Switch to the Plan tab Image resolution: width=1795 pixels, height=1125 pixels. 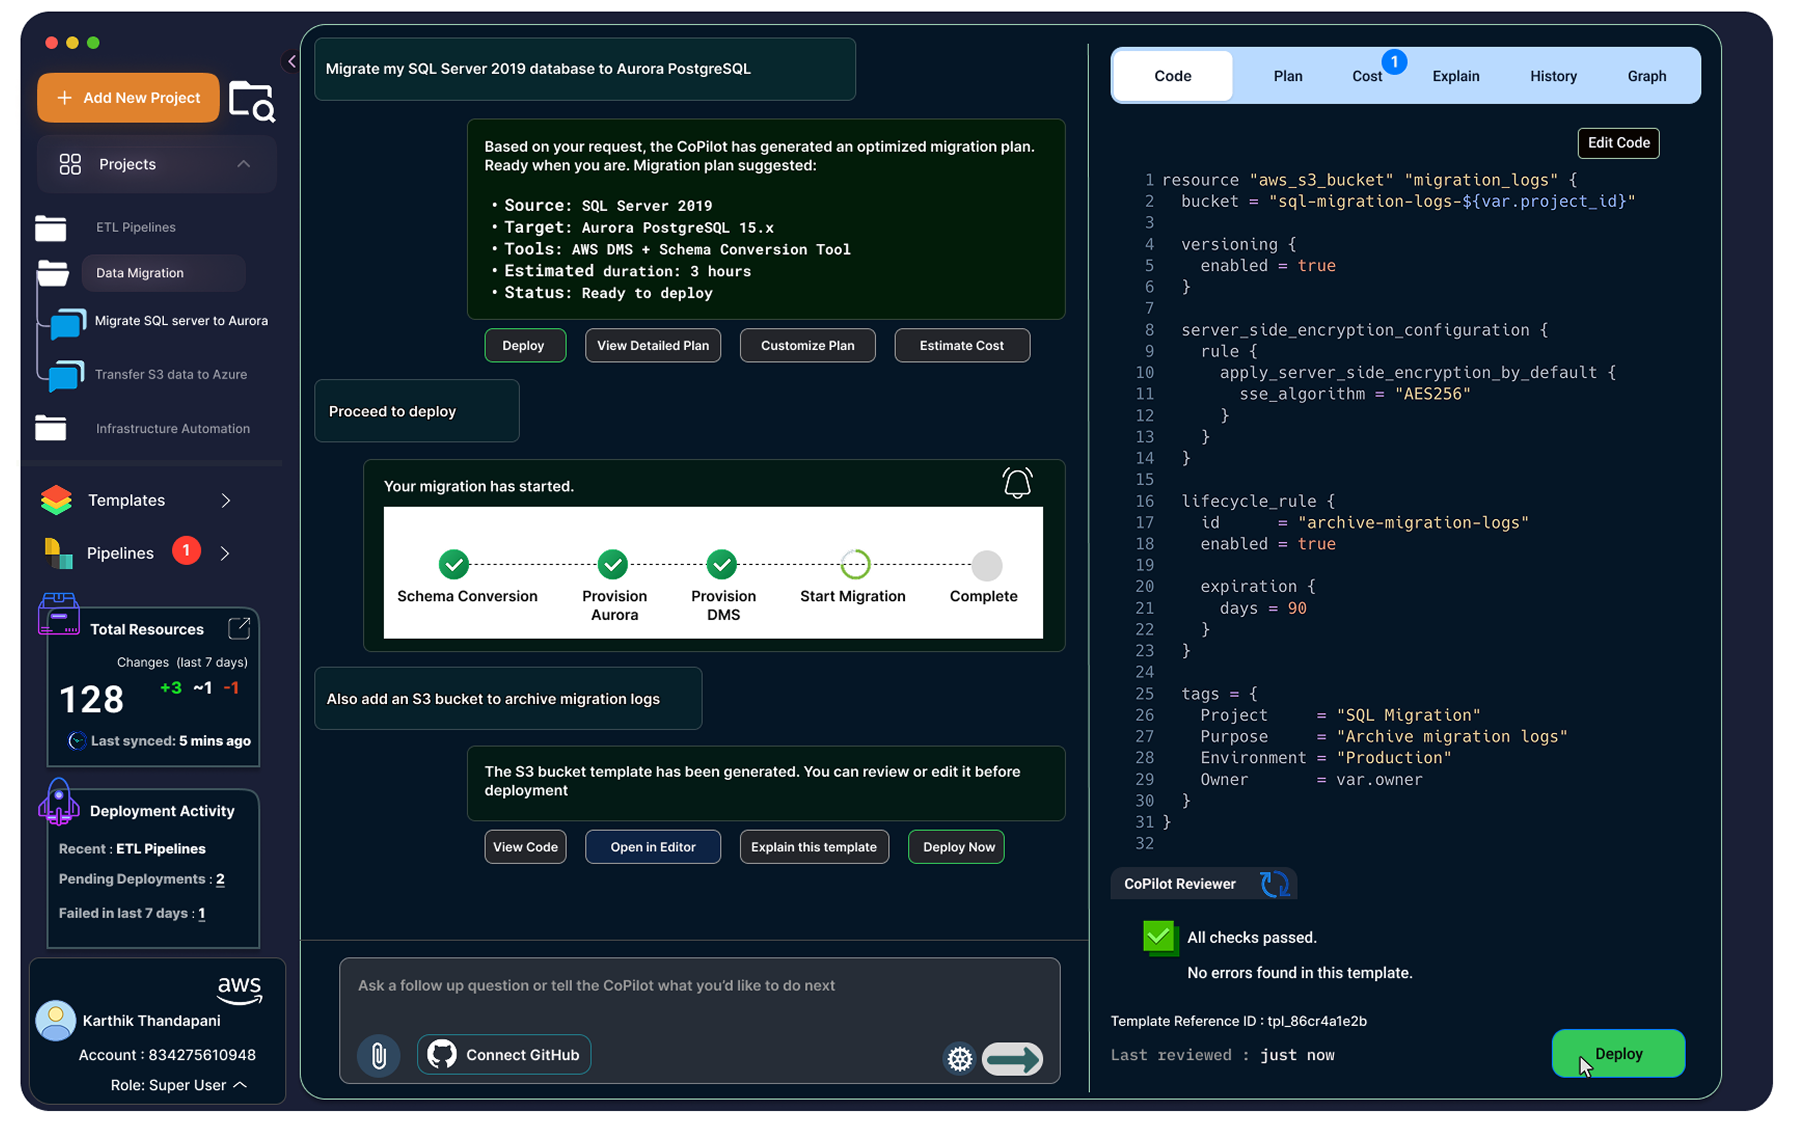(x=1288, y=76)
